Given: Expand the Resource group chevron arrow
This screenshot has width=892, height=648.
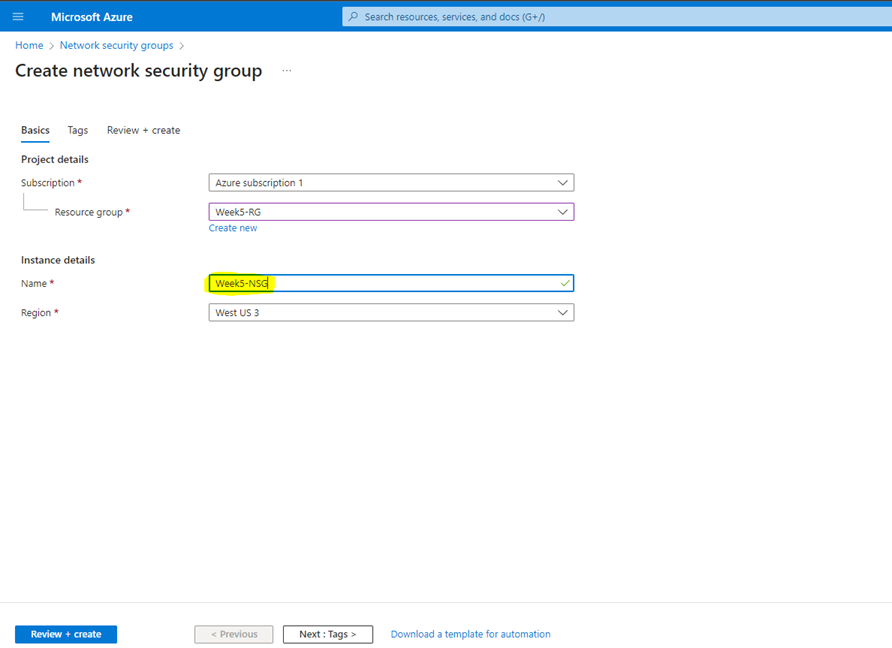Looking at the screenshot, I should (563, 212).
